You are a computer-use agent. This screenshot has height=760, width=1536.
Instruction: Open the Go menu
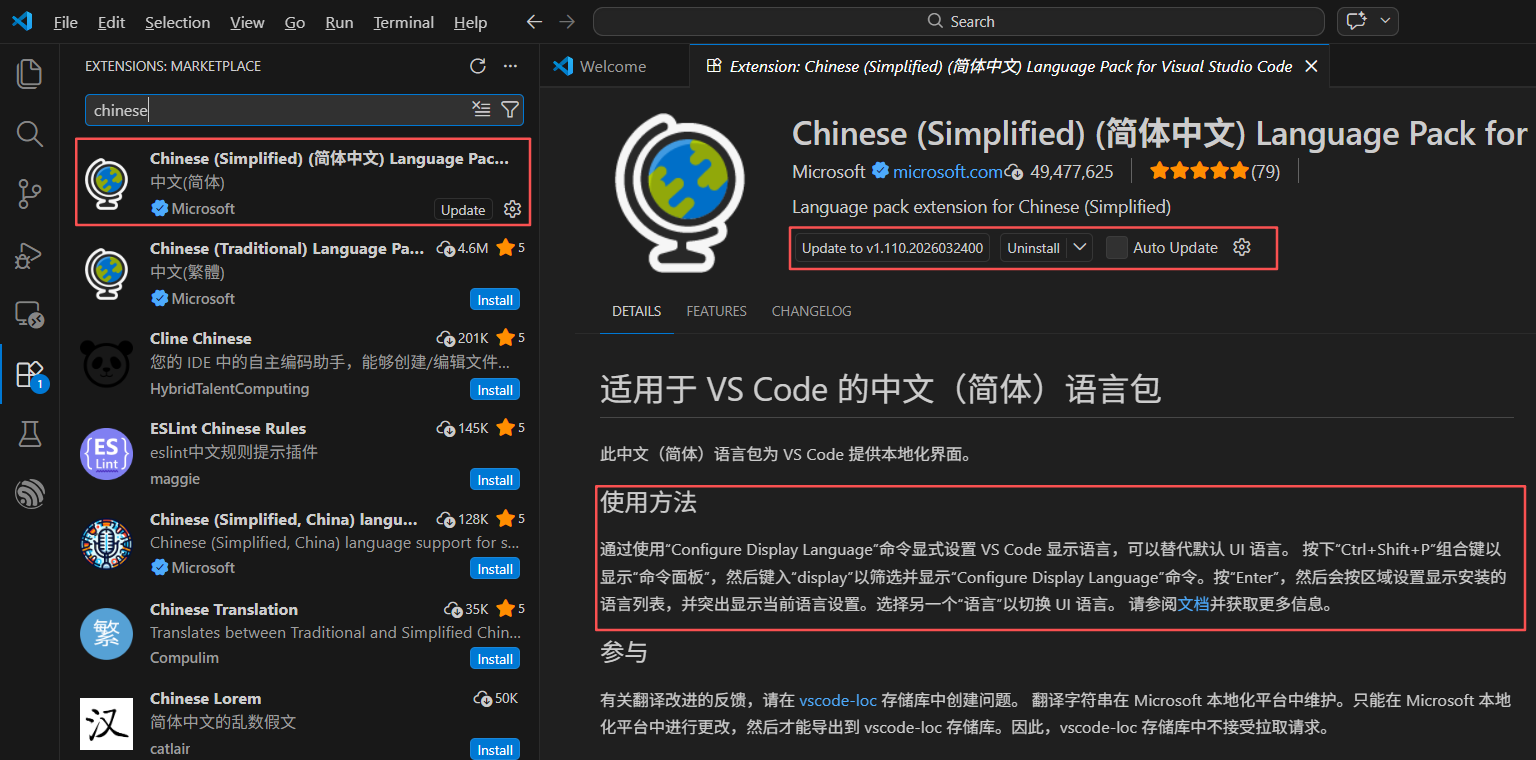tap(295, 22)
